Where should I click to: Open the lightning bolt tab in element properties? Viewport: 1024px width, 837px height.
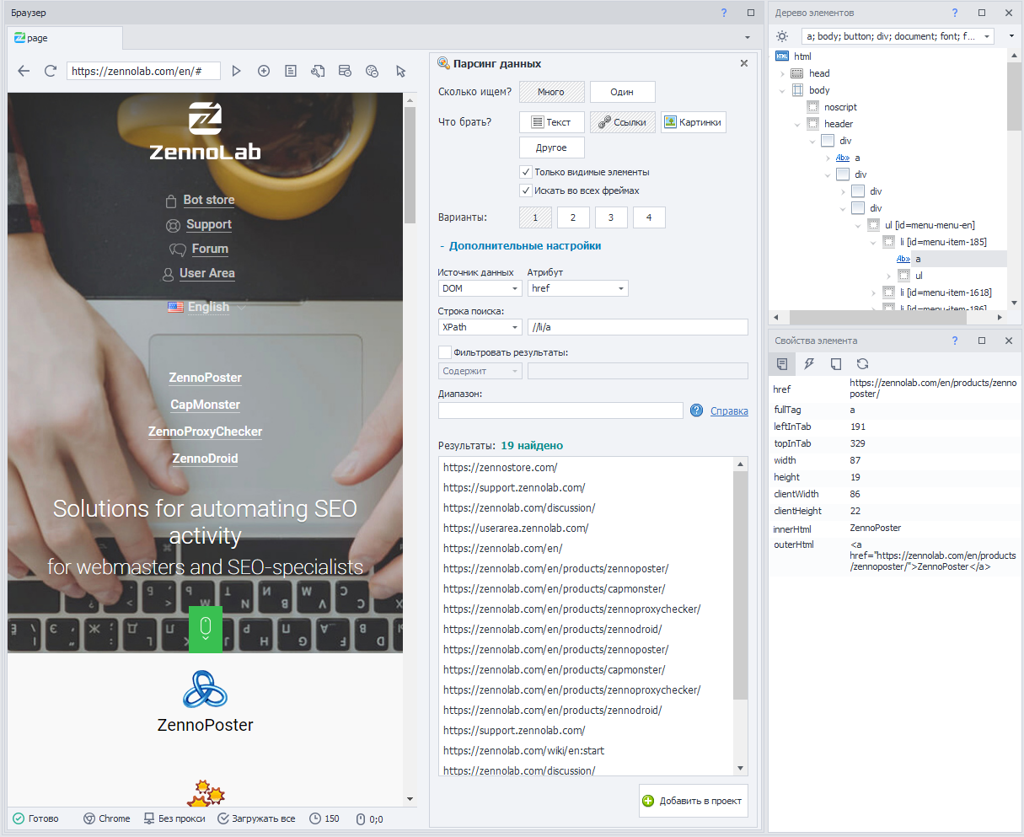tap(809, 364)
